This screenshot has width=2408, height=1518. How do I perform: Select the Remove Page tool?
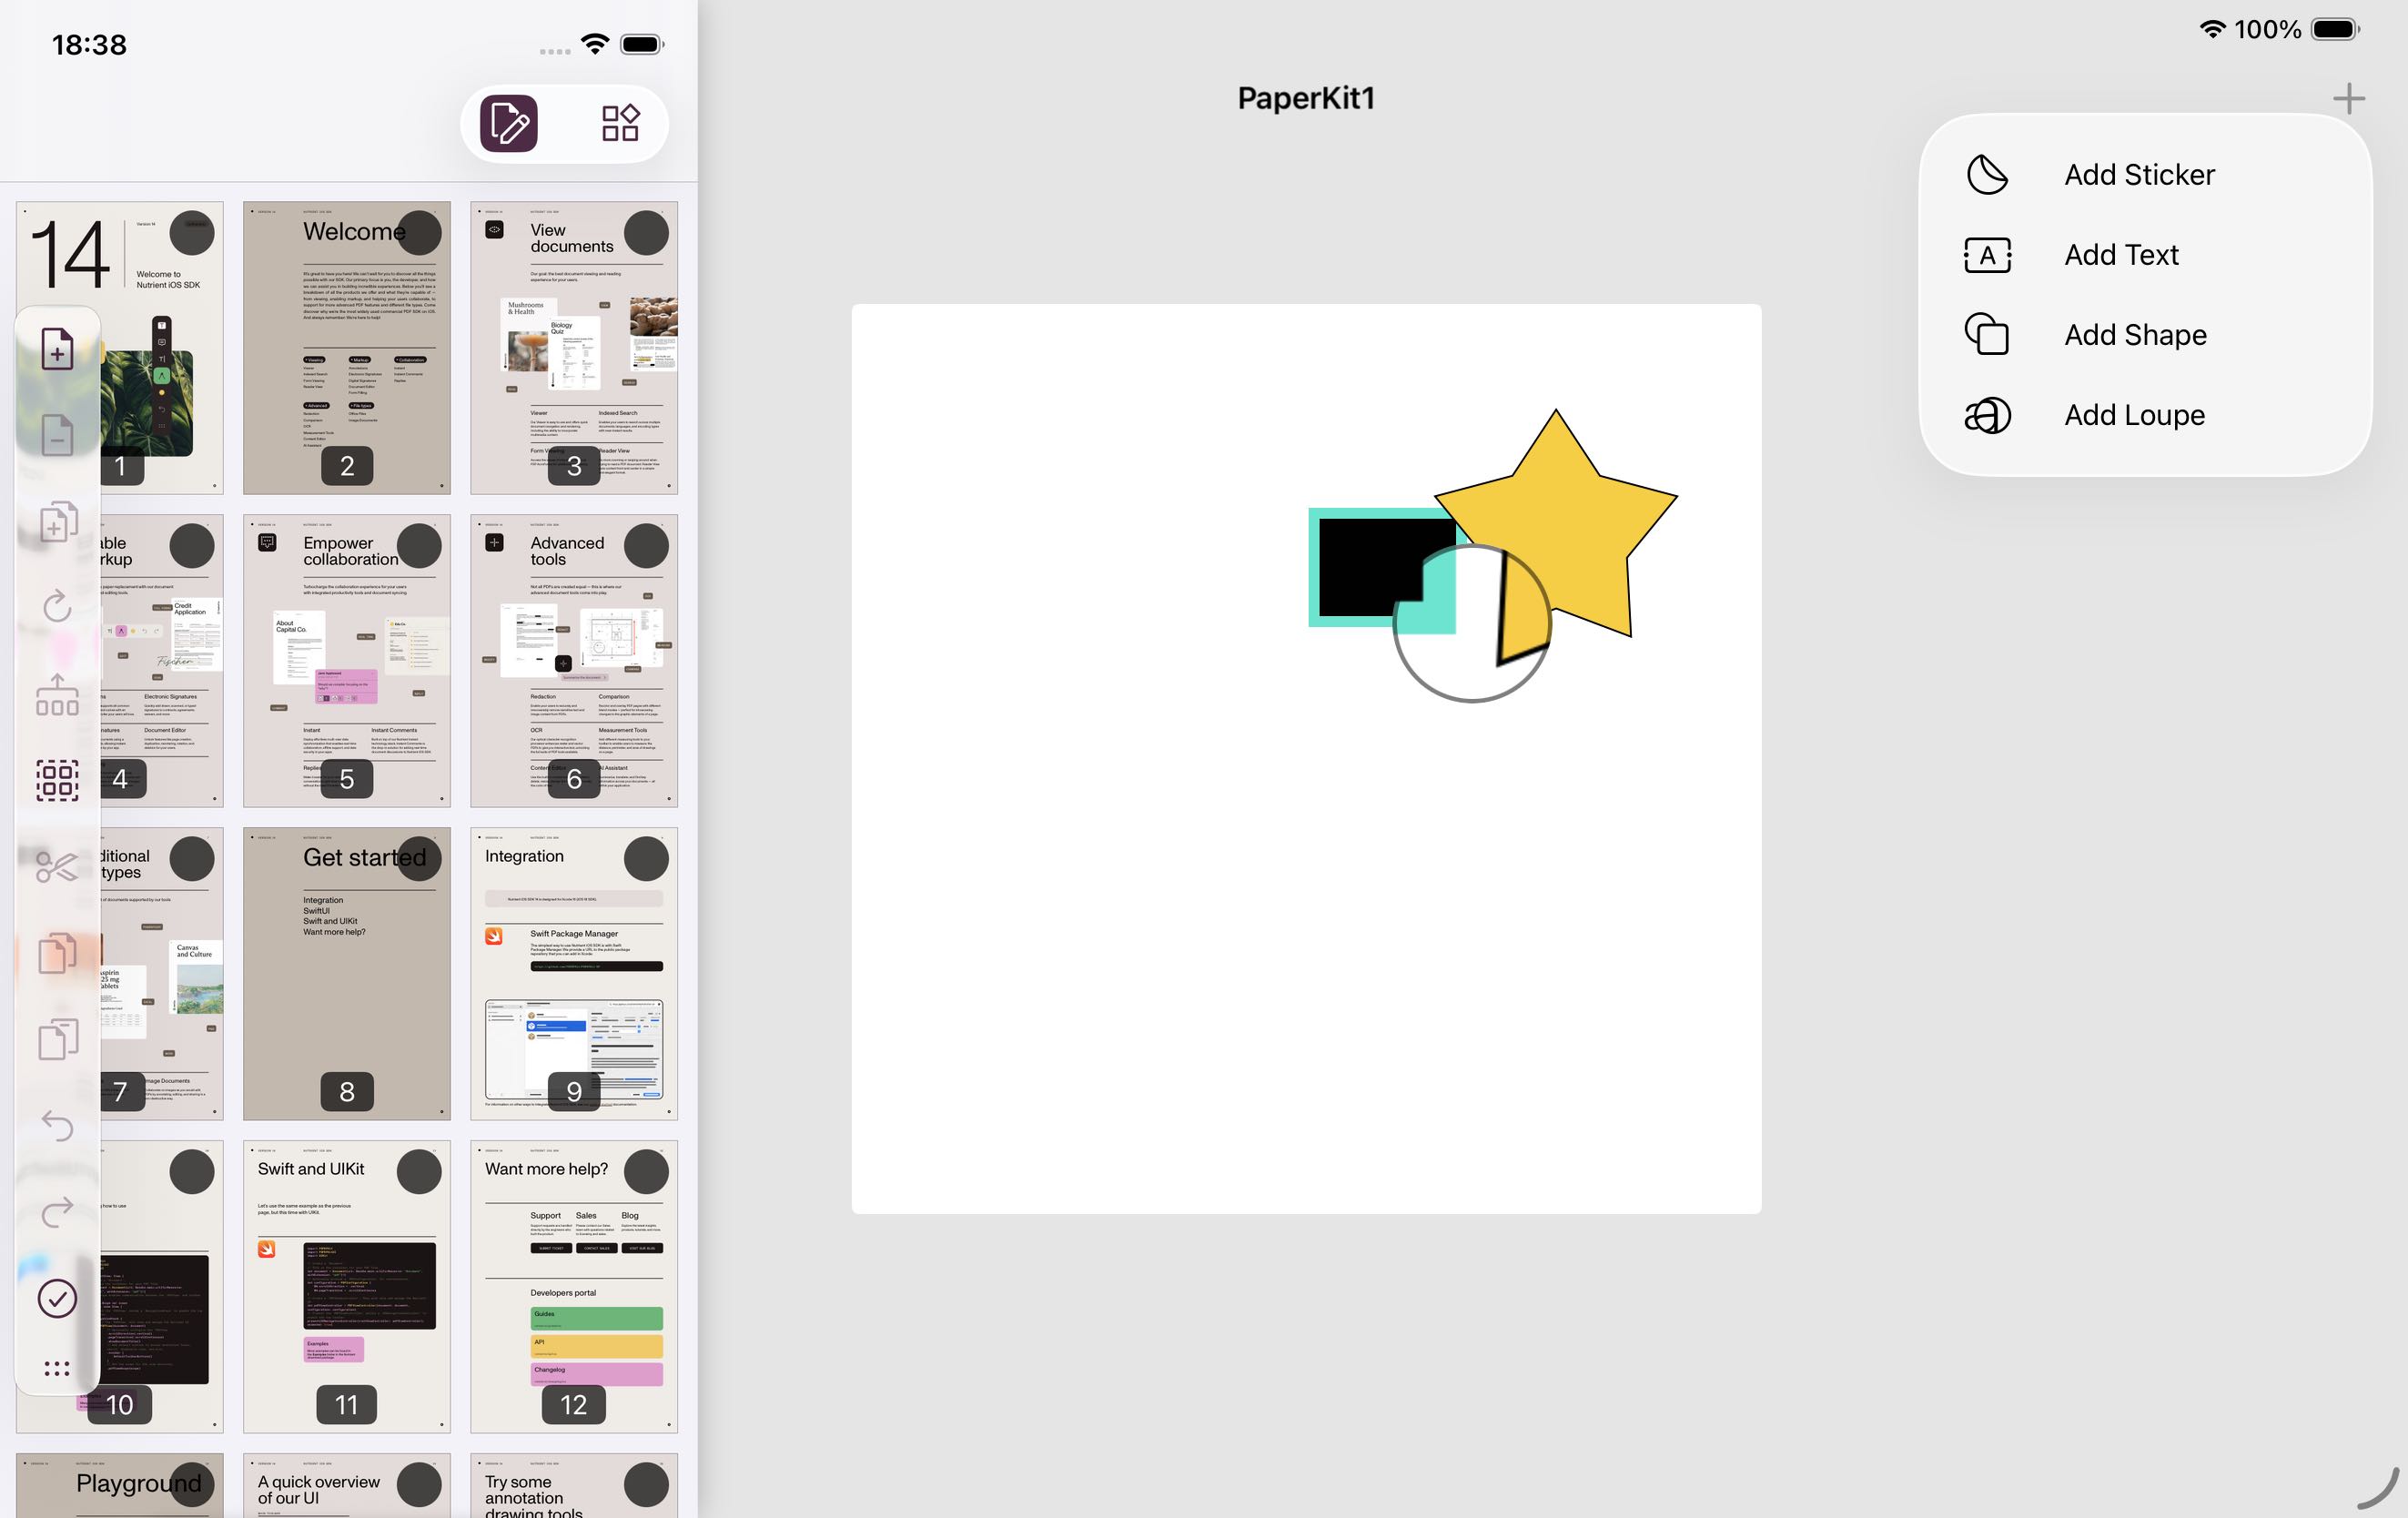57,435
